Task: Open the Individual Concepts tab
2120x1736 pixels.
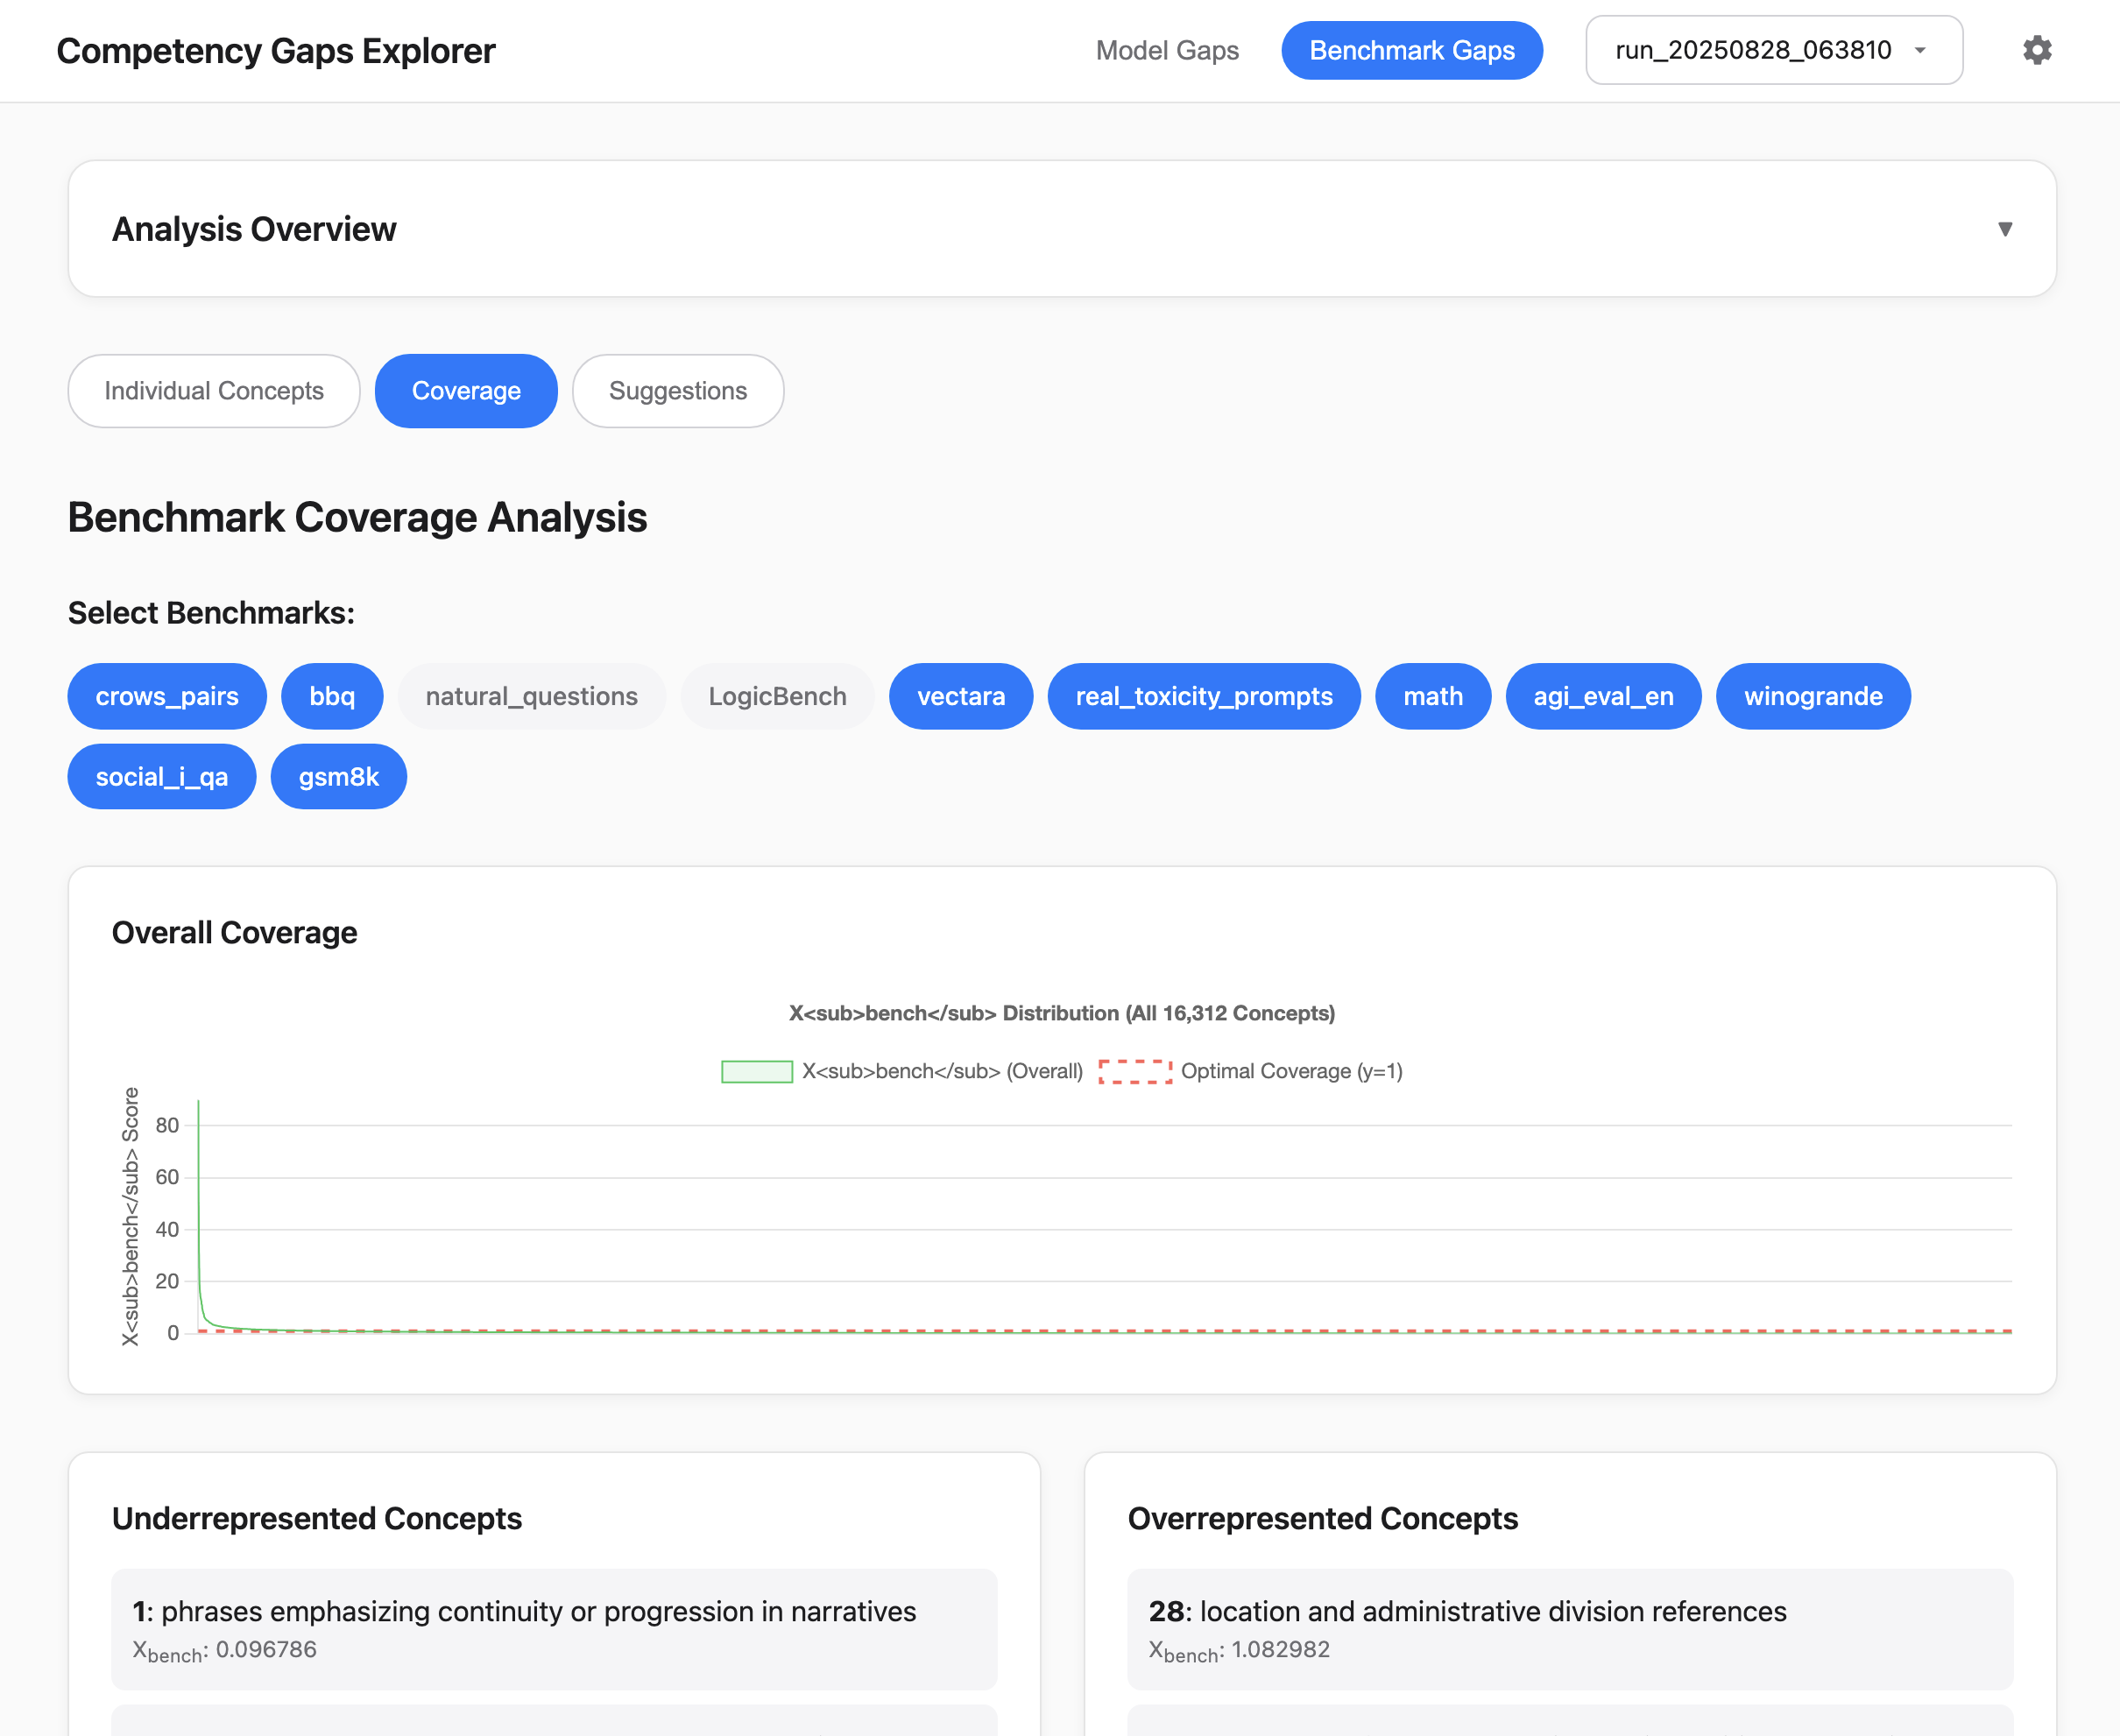Action: click(x=214, y=391)
